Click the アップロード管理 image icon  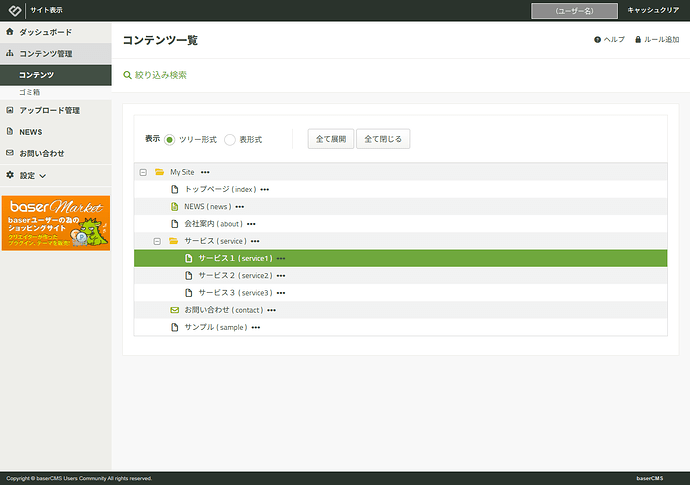pyautogui.click(x=10, y=110)
